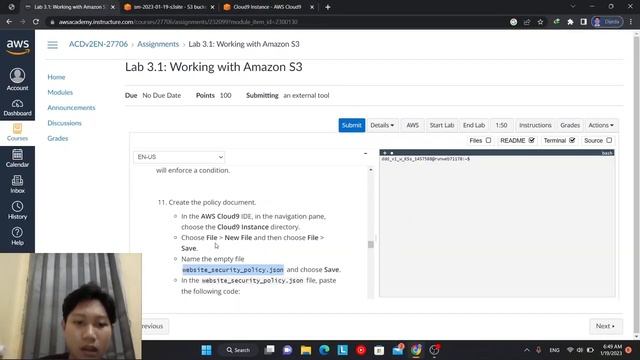The height and width of the screenshot is (360, 640).
Task: Toggle the Files checkbox
Action: tap(488, 140)
